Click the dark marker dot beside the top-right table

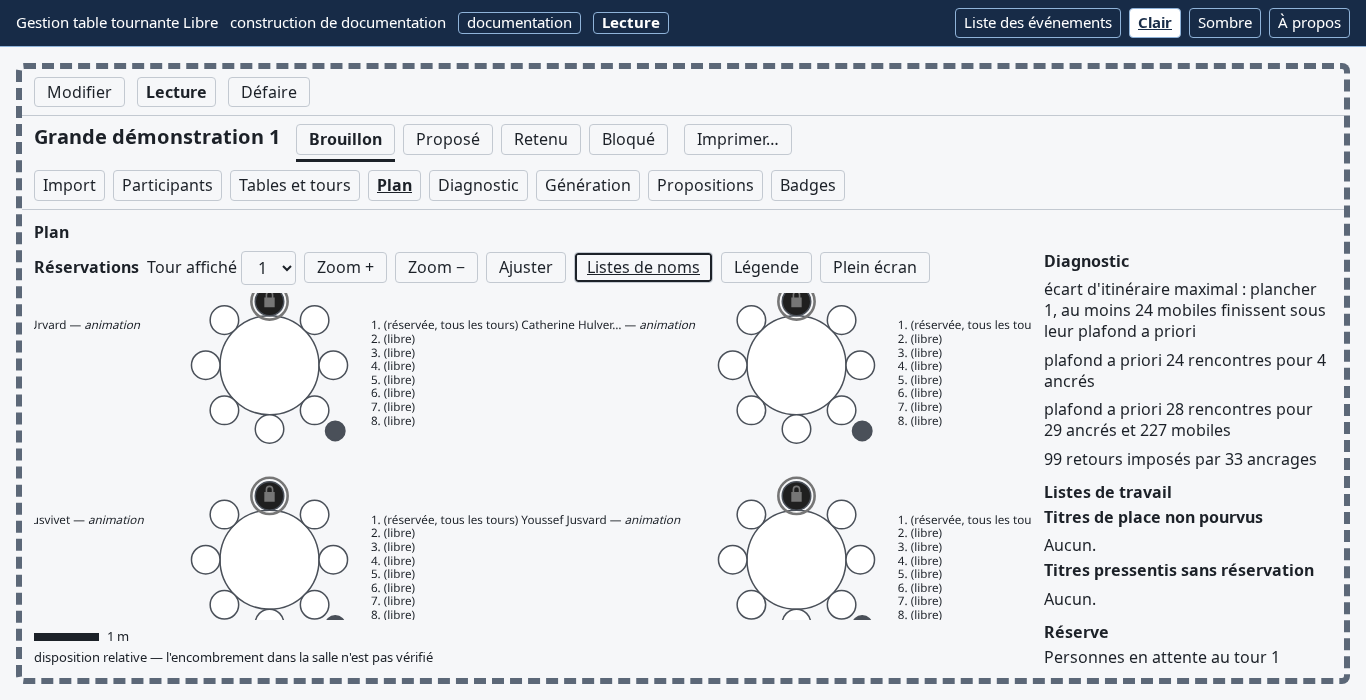pos(862,431)
